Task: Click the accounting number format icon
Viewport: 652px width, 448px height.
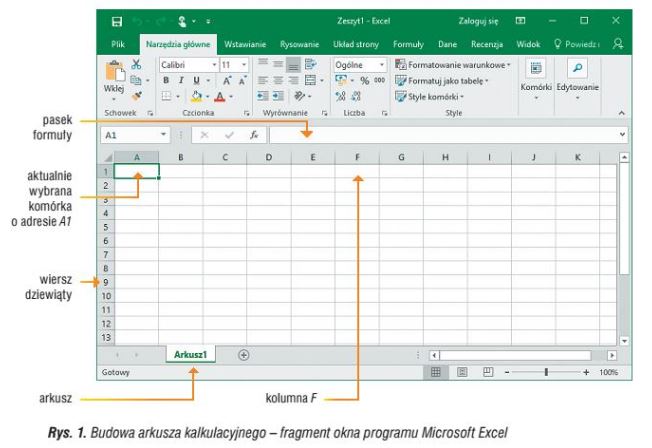Action: [341, 80]
